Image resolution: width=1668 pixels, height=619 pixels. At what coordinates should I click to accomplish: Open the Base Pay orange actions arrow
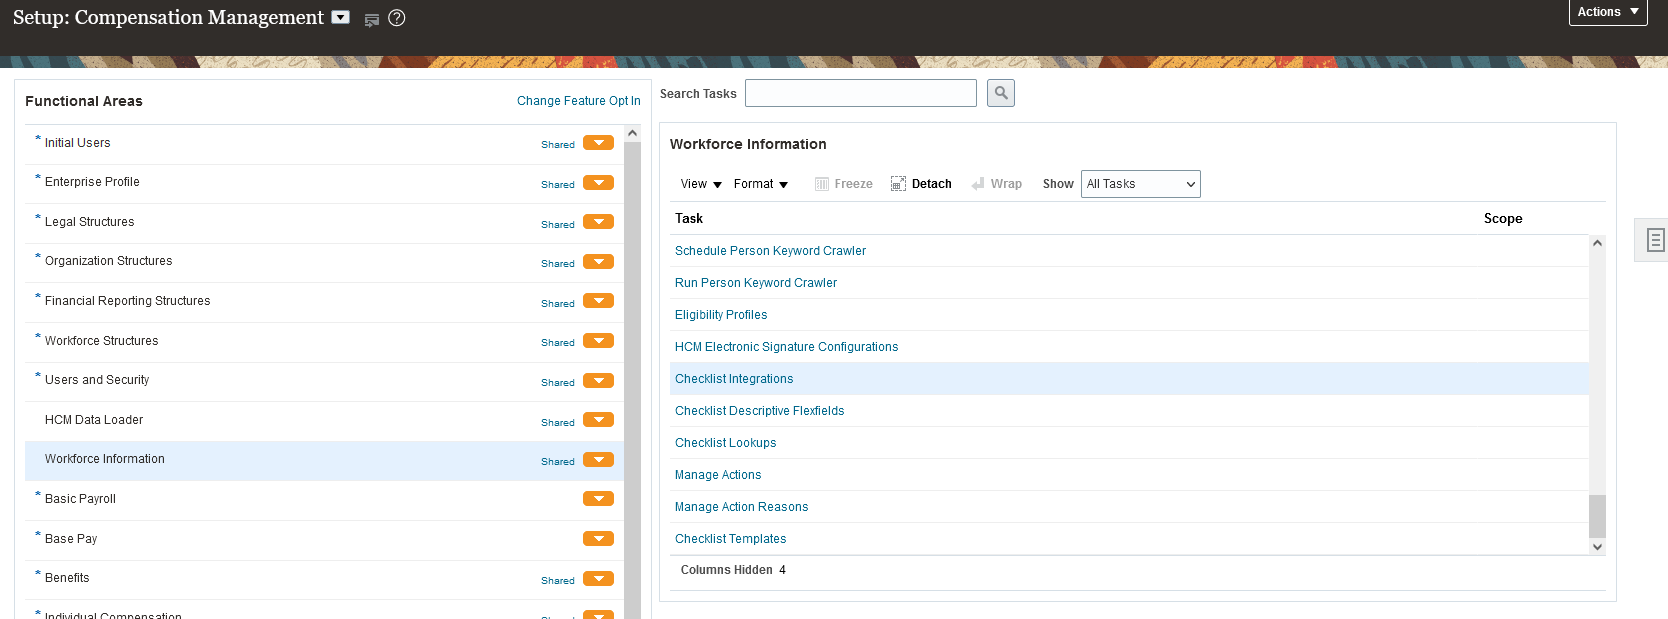[x=599, y=539]
